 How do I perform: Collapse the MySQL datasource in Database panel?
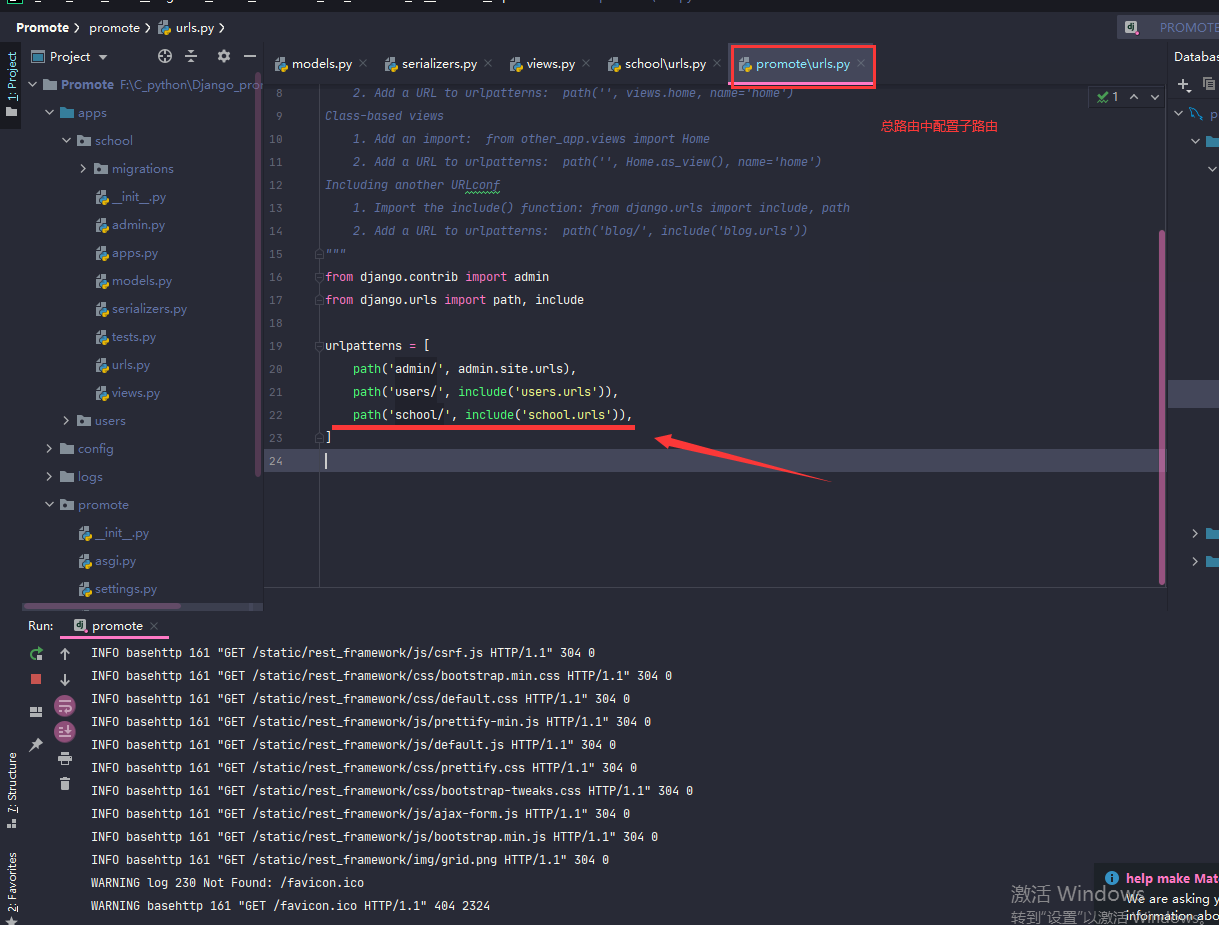[x=1180, y=114]
